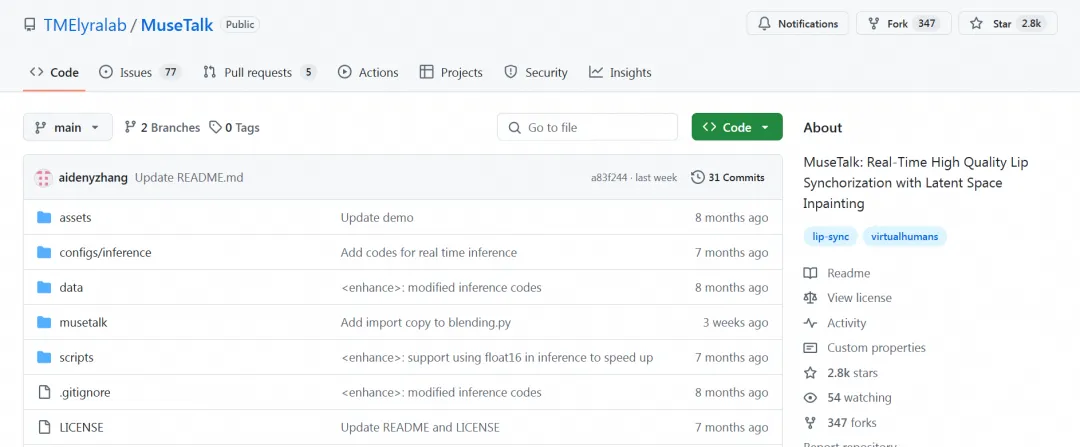Open the 31 Commits history link
The image size is (1080, 447).
(x=728, y=177)
